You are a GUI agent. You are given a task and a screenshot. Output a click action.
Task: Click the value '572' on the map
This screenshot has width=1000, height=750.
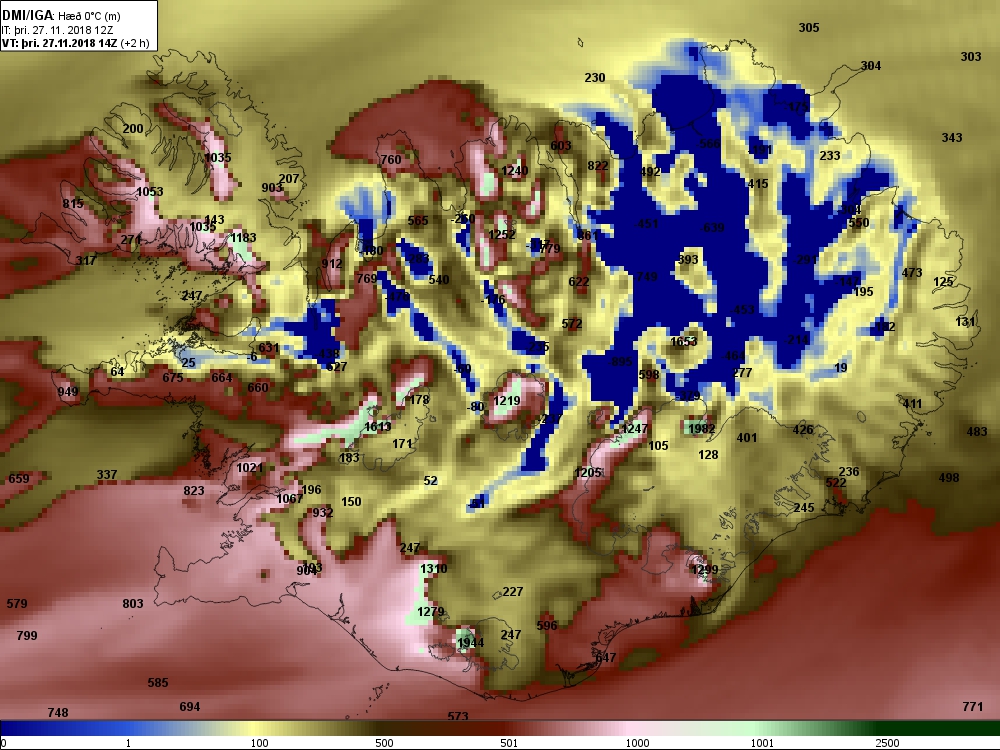572,324
